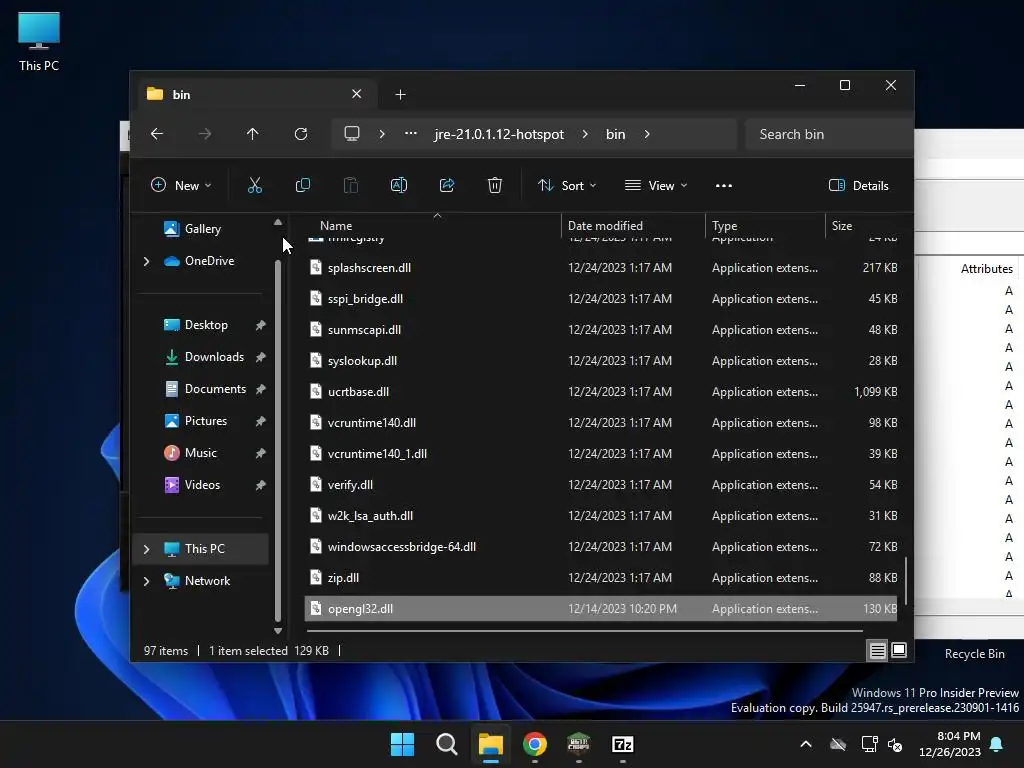Click the bin breadcrumb segment
The width and height of the screenshot is (1024, 768).
pos(615,134)
